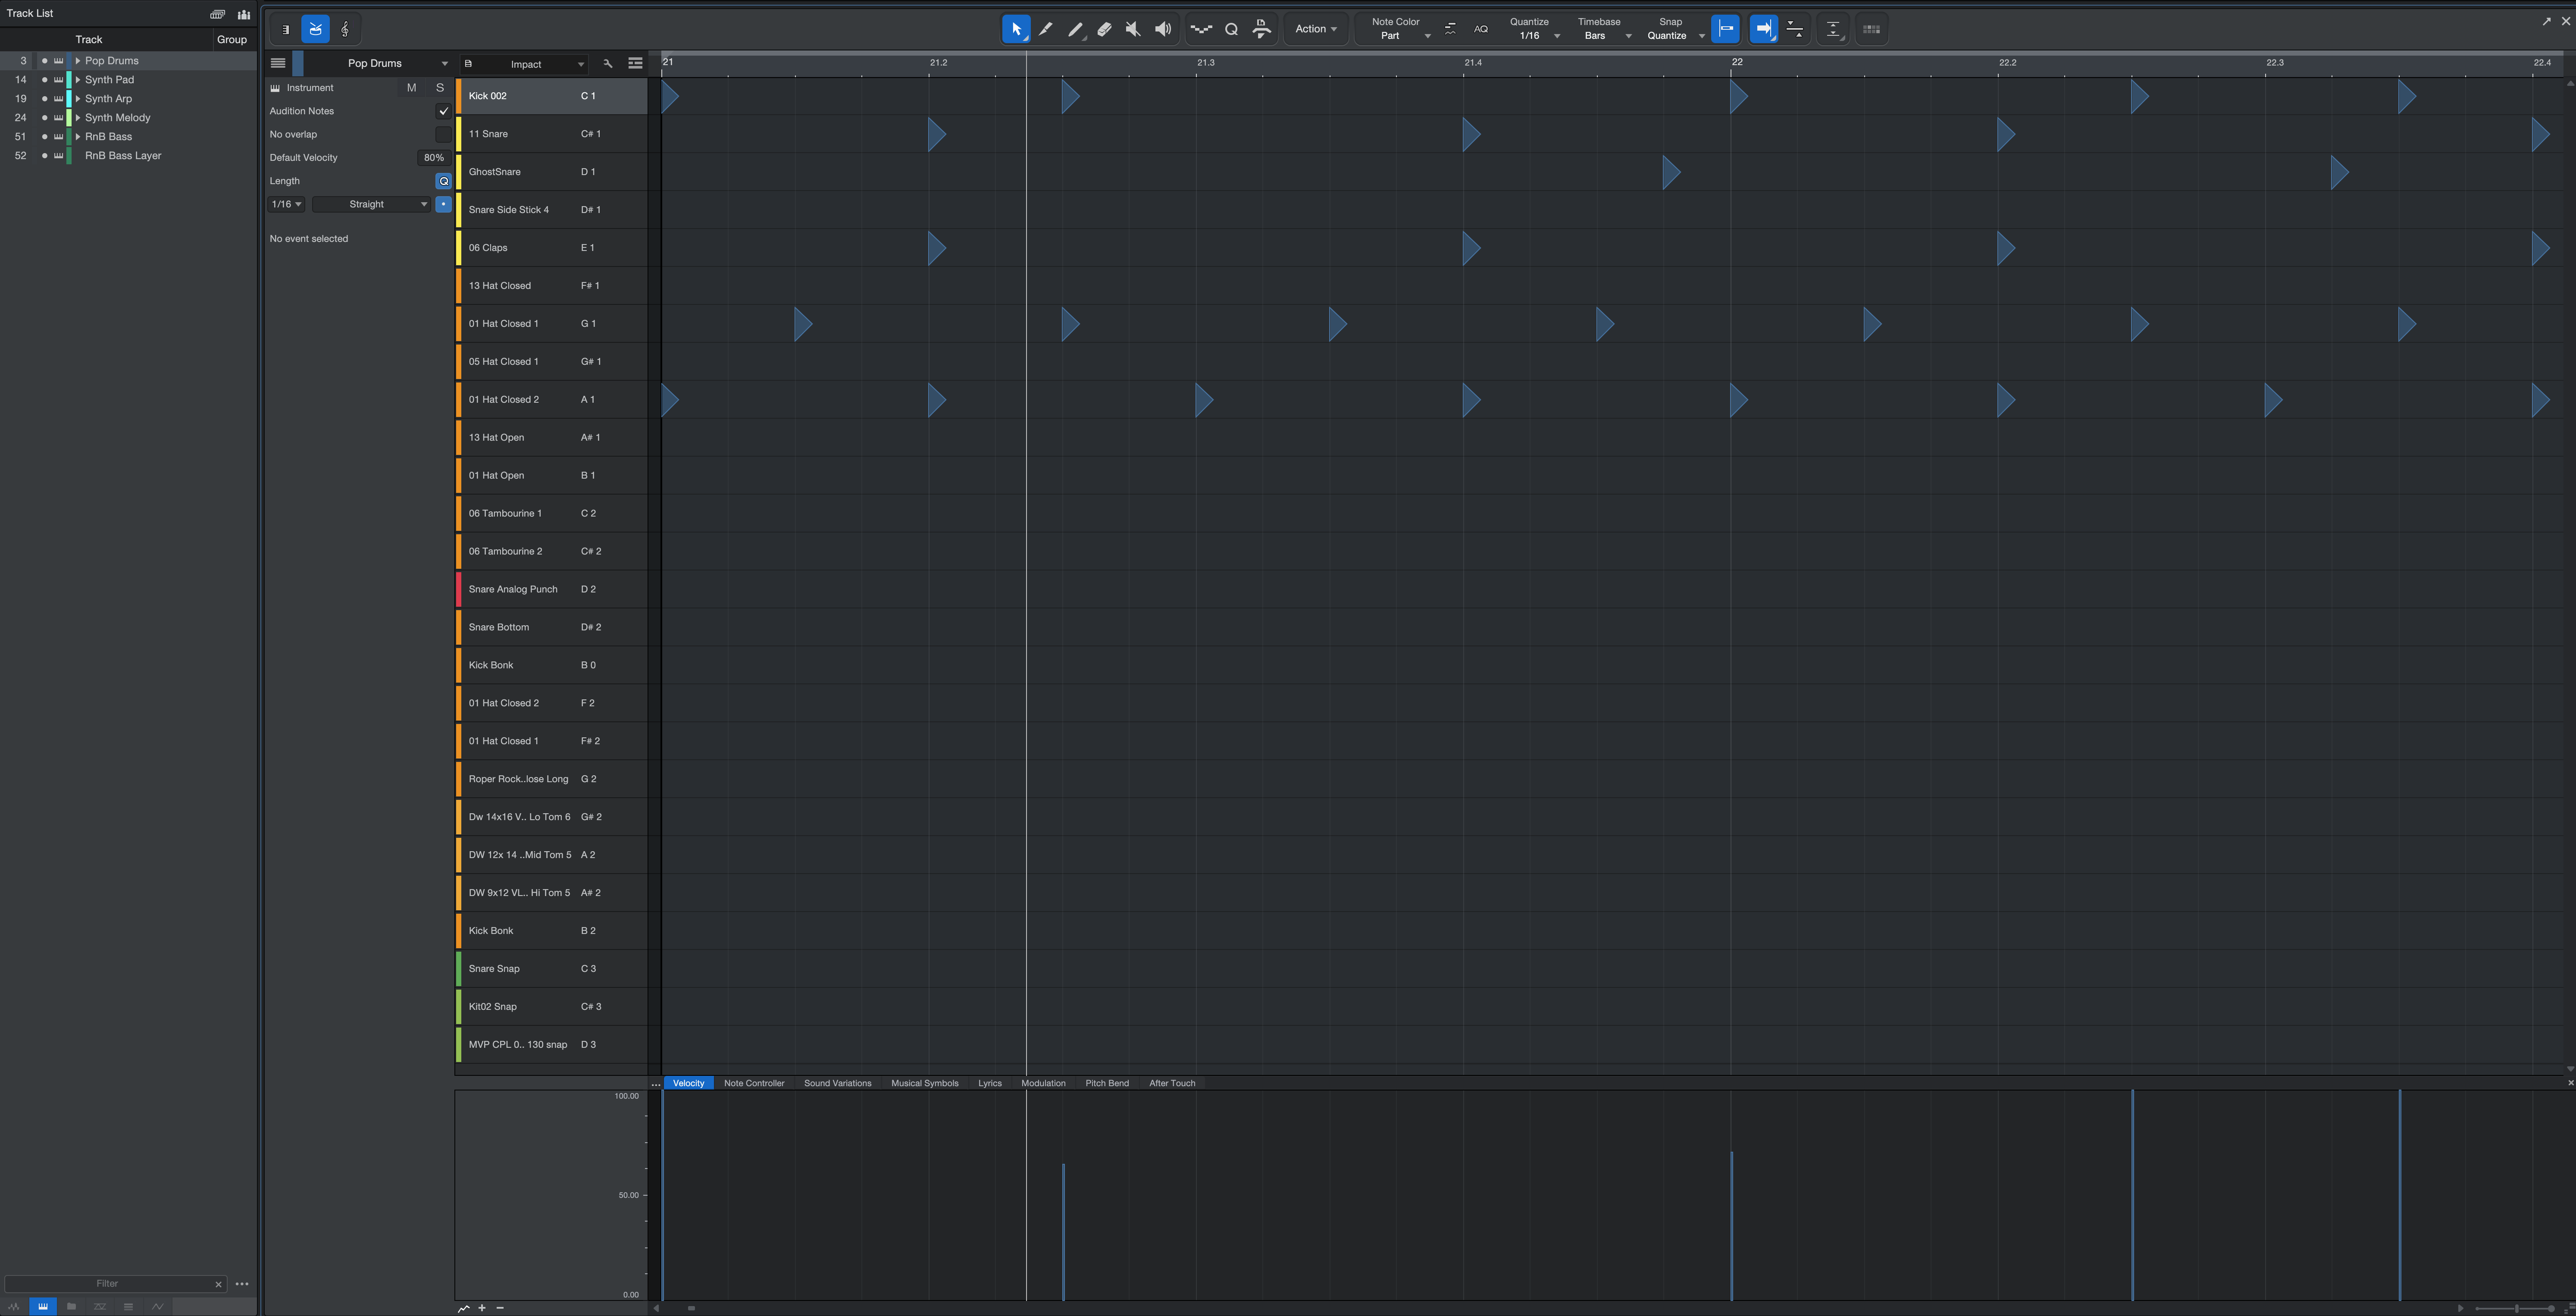Add a controller lane with plus icon

click(482, 1308)
